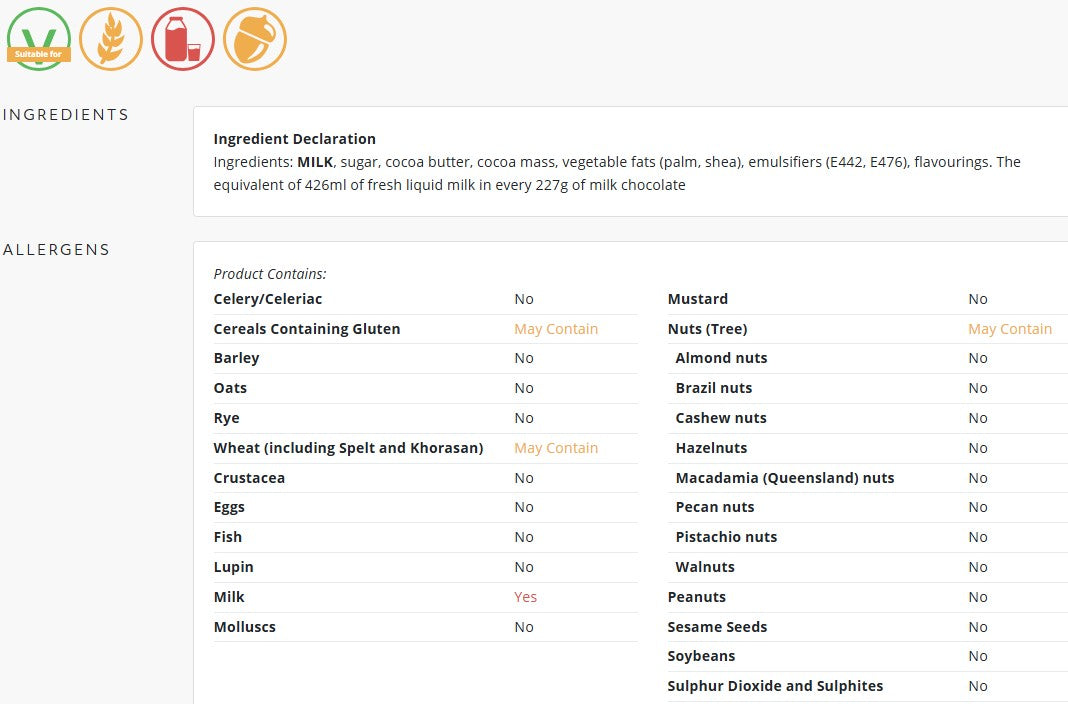
Task: Click May Contain beside Nuts (Tree)
Action: (x=1009, y=329)
